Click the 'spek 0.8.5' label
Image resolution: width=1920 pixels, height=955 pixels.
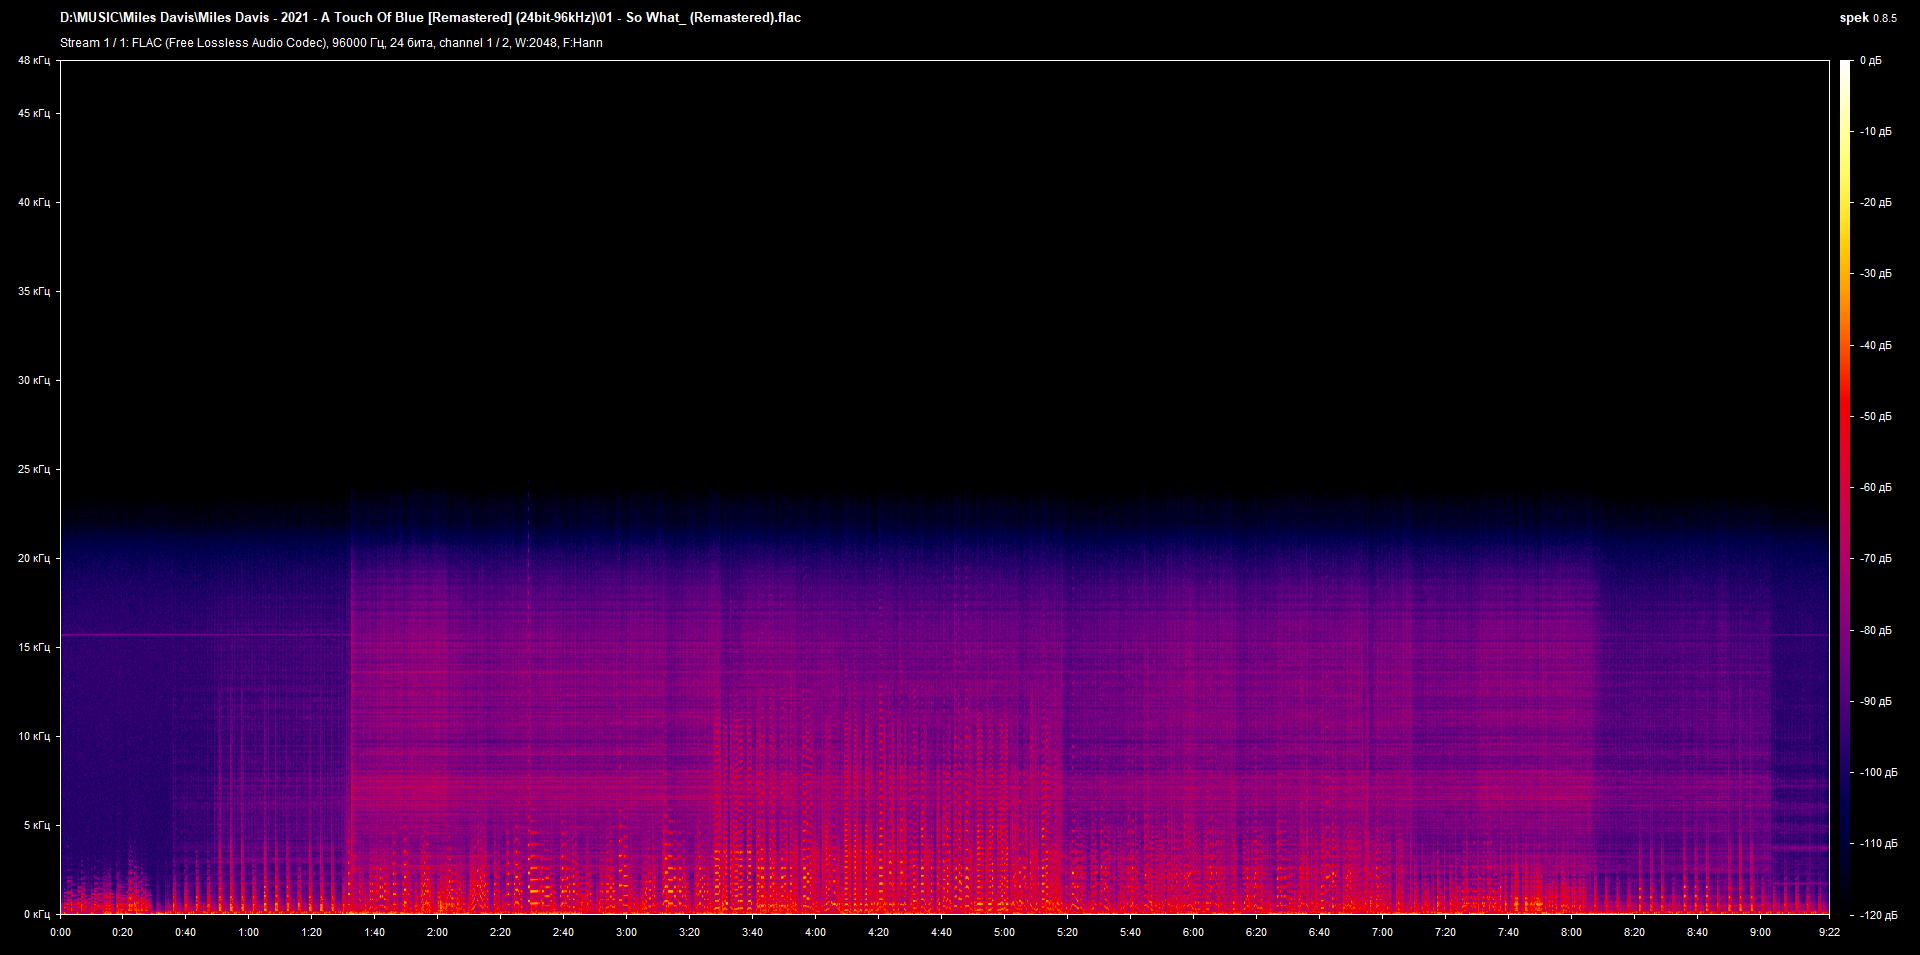coord(1868,18)
